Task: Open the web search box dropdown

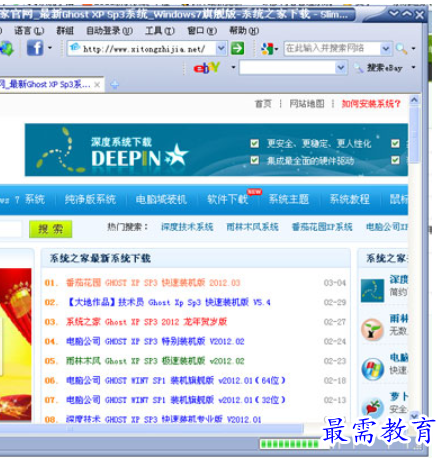Action: coord(386,49)
